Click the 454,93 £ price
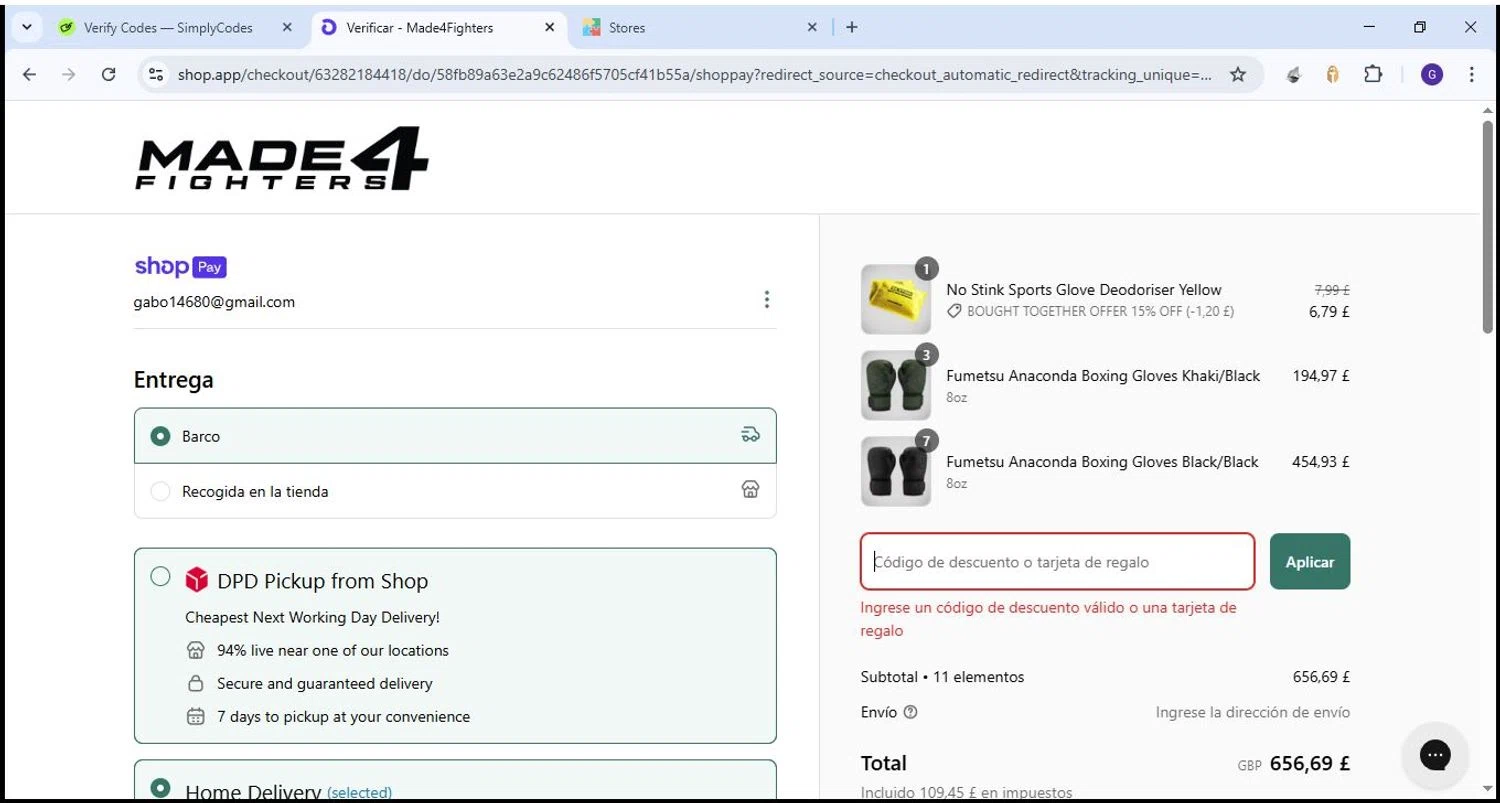This screenshot has width=1500, height=803. pyautogui.click(x=1321, y=462)
